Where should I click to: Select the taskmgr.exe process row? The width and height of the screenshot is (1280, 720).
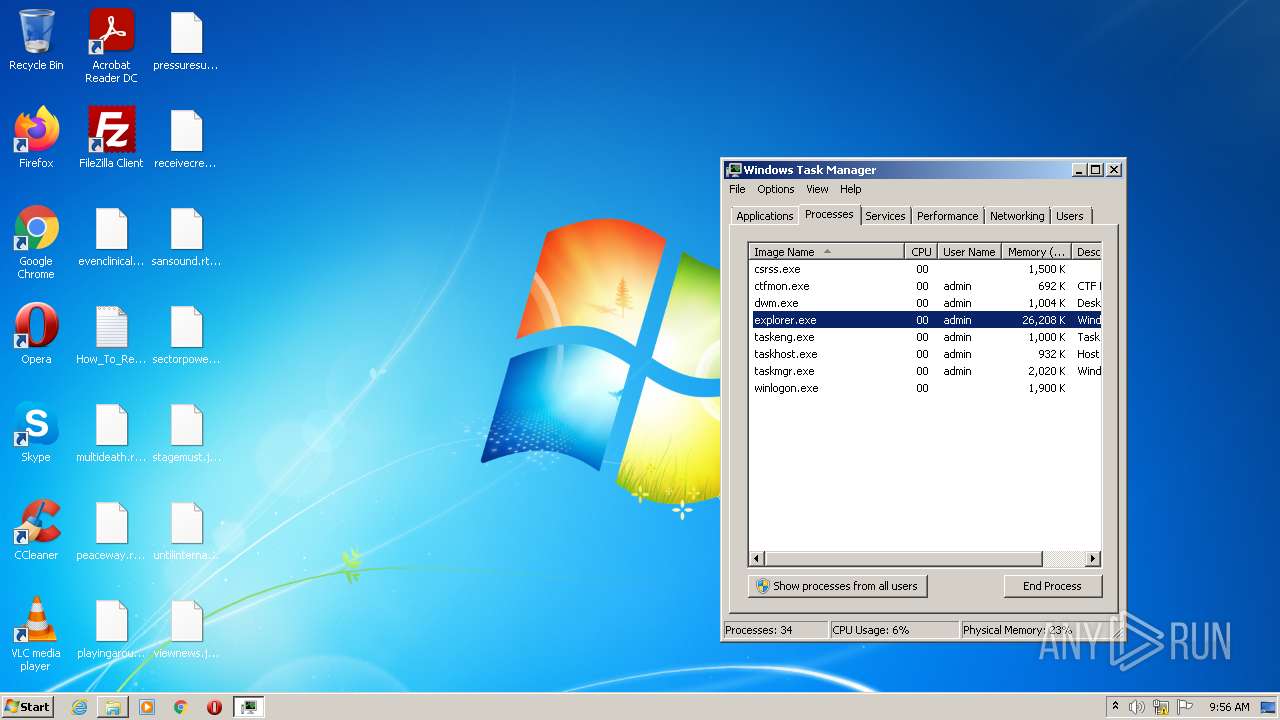click(926, 371)
